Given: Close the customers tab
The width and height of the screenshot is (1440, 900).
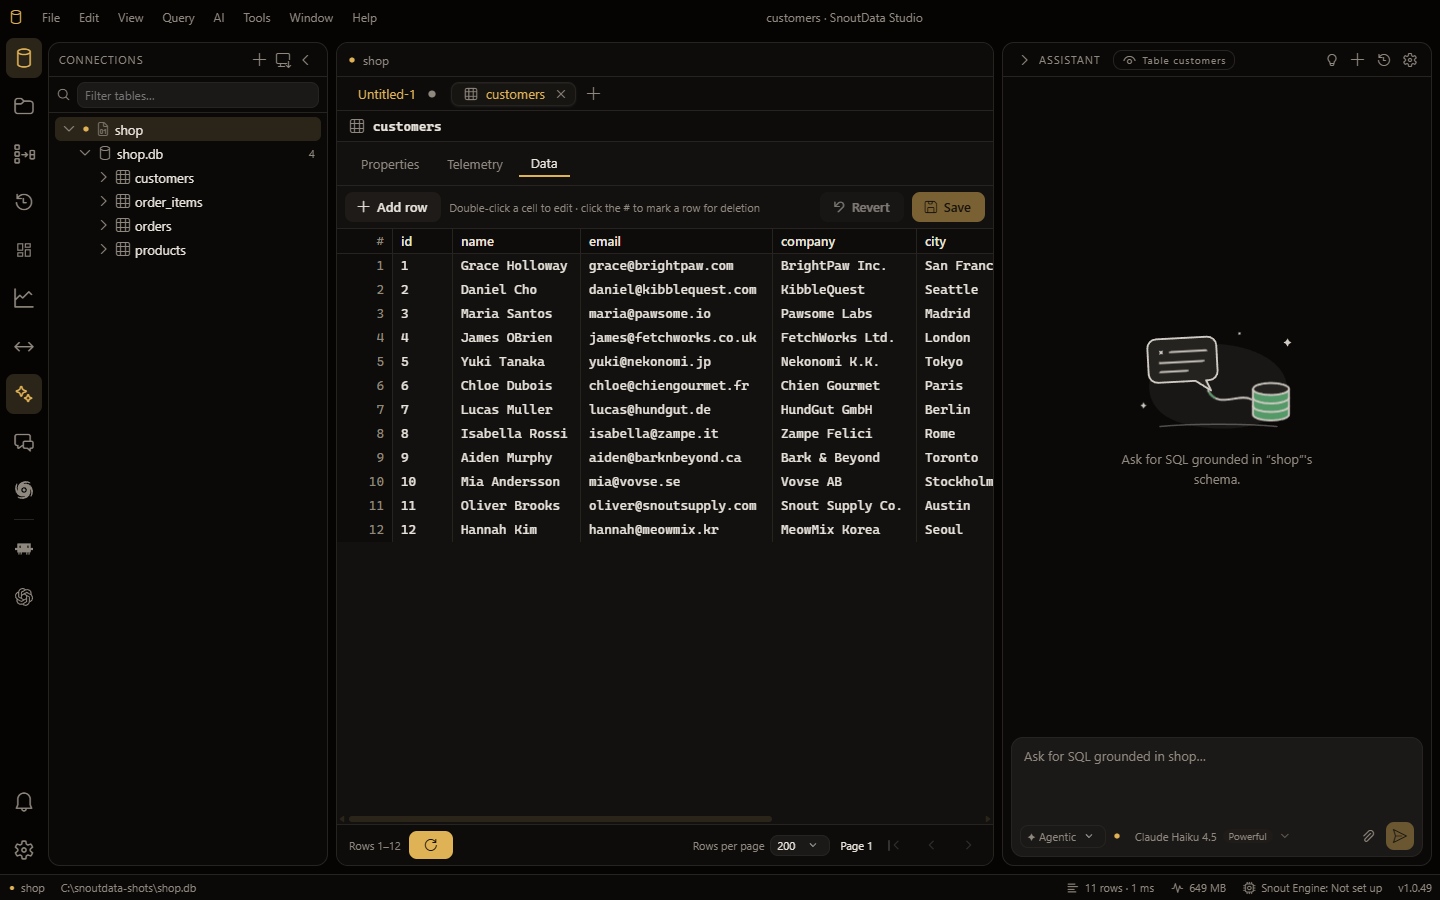Looking at the screenshot, I should pos(561,94).
